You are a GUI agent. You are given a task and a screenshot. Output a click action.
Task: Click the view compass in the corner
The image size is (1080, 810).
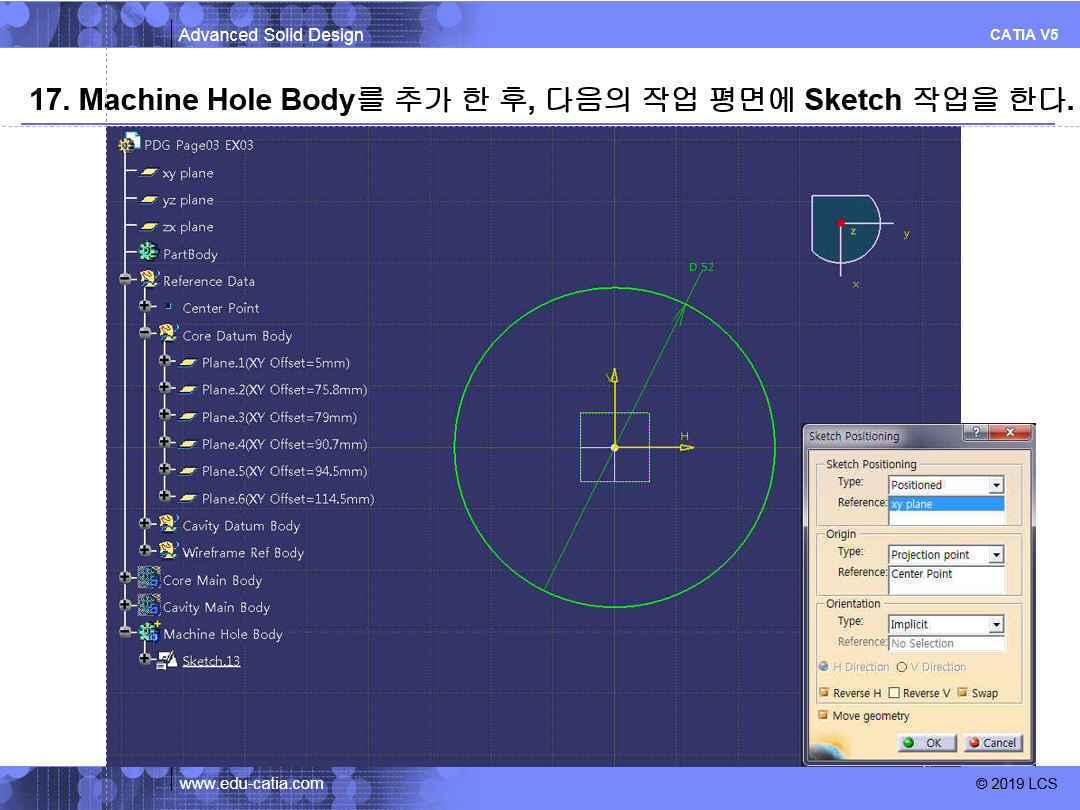click(845, 227)
